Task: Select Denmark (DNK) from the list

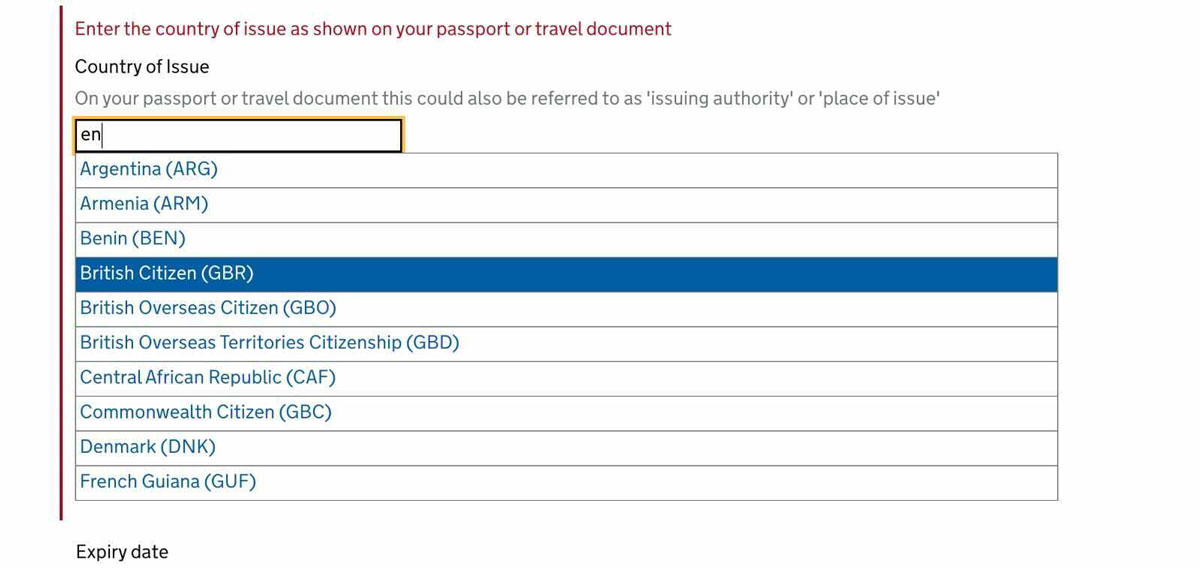Action: [x=148, y=447]
